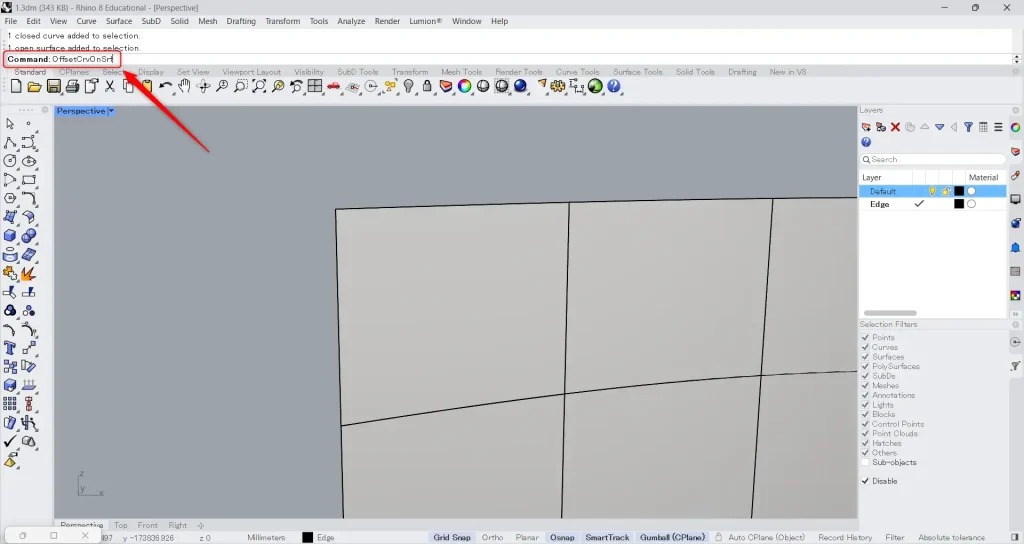Click the down arrow move-layer icon

939,127
